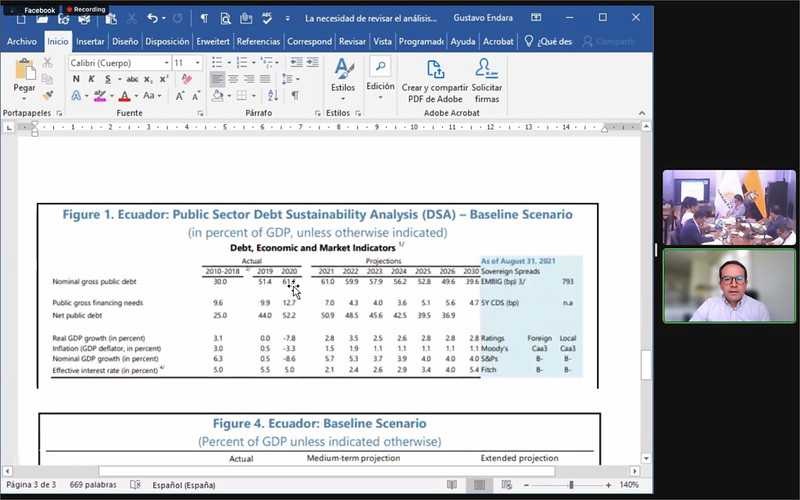Screen dimensions: 800x500
Task: Click the text highlight color icon
Action: (100, 96)
